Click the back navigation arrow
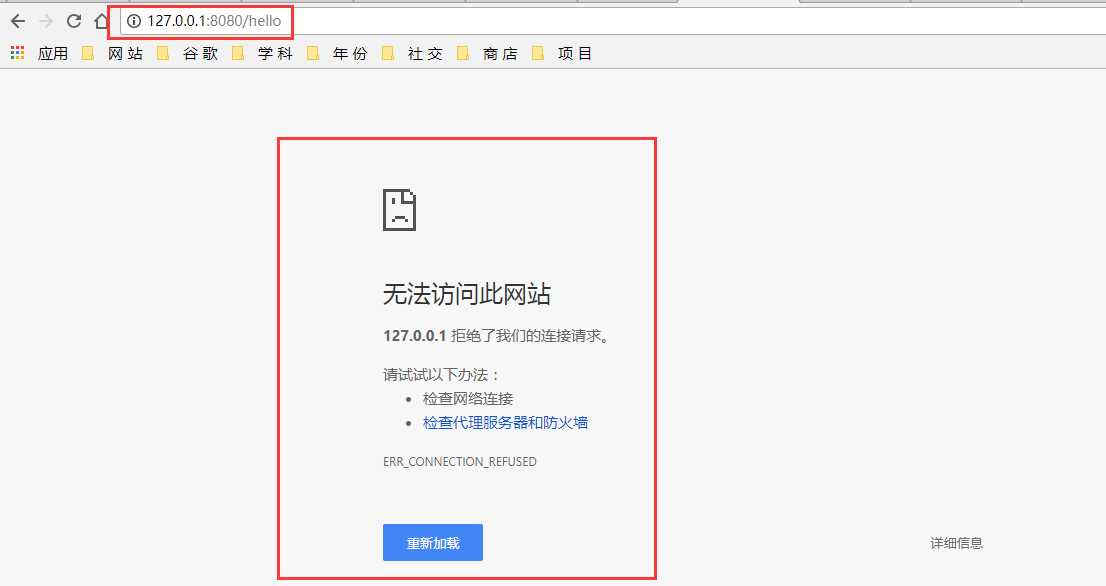1106x586 pixels. (x=17, y=20)
